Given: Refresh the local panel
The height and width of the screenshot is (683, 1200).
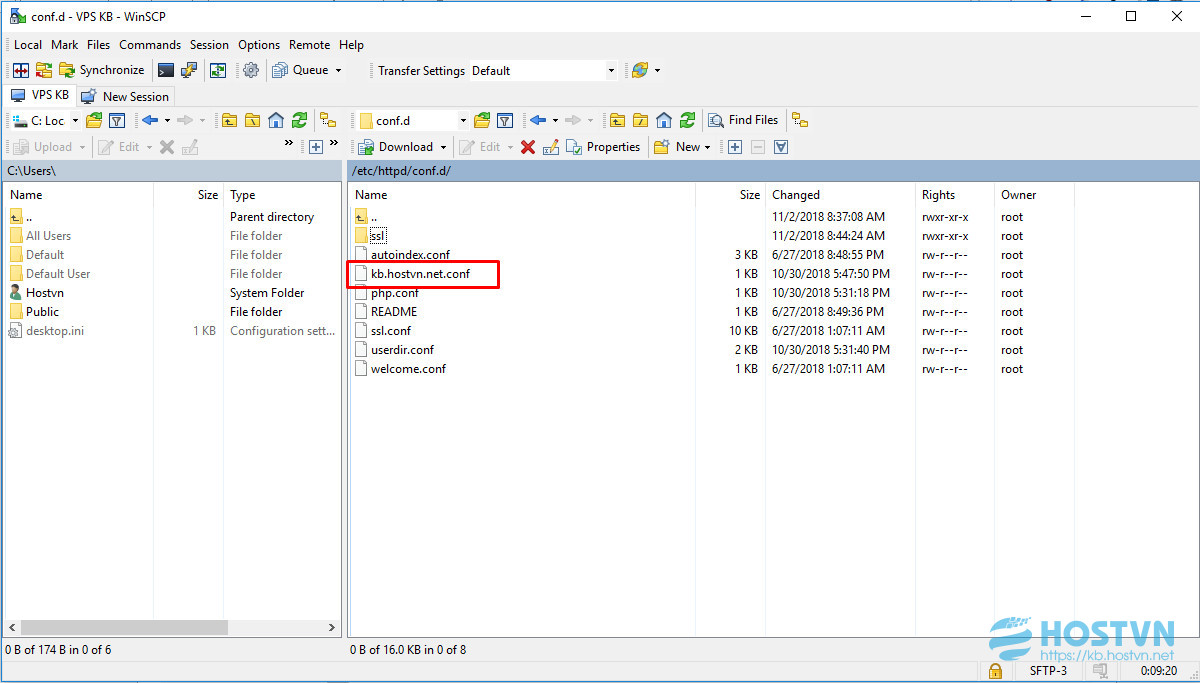Looking at the screenshot, I should 299,120.
